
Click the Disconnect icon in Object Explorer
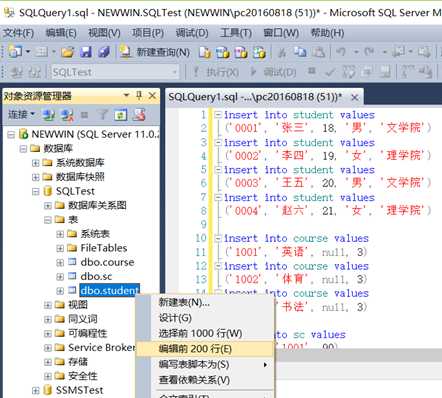[x=67, y=115]
